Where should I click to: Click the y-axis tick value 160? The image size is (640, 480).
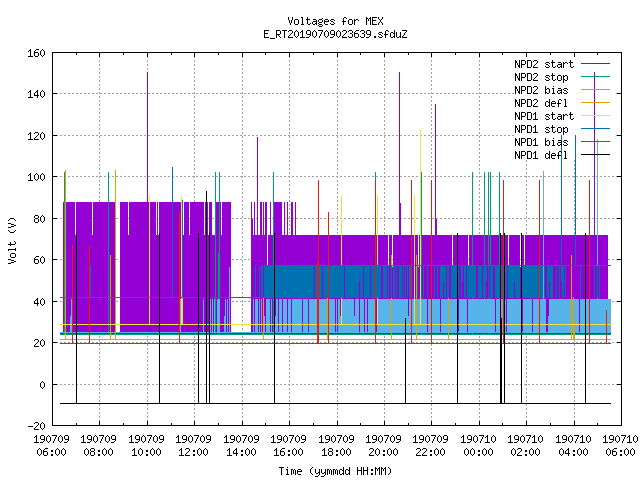(x=37, y=53)
